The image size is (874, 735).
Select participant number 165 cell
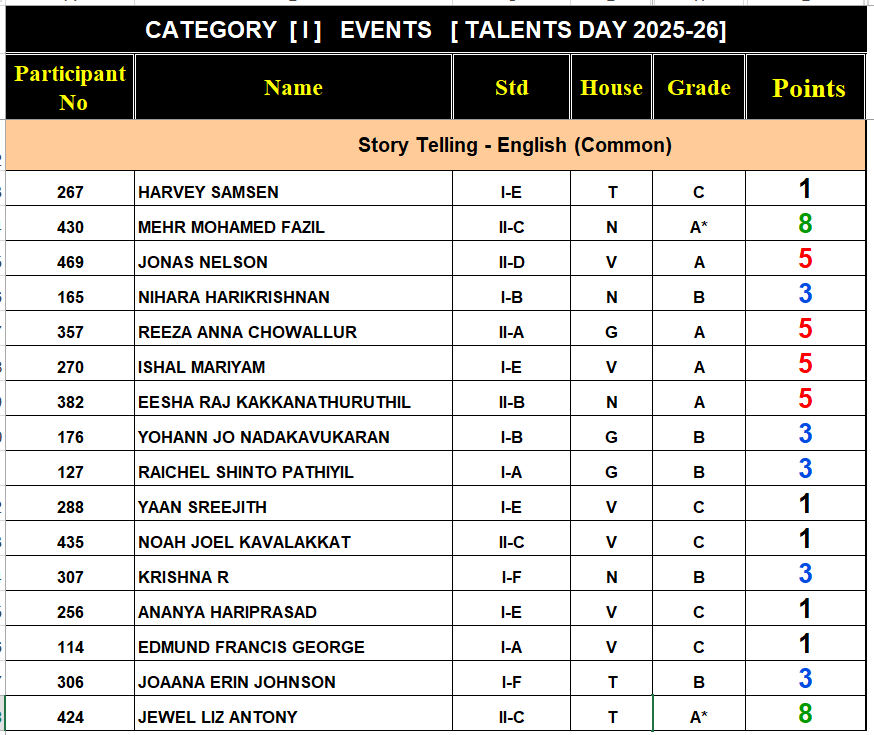[70, 294]
